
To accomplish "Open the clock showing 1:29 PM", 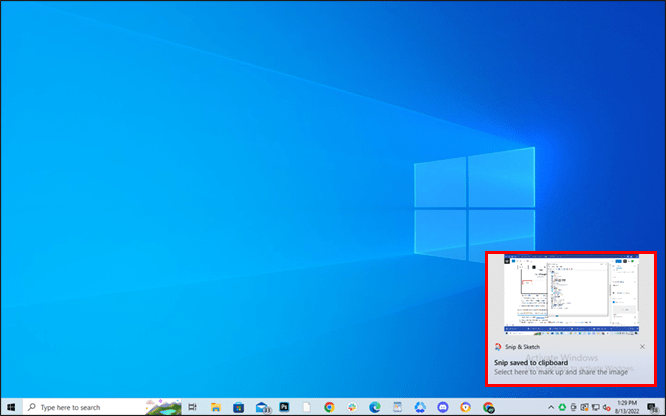I will click(627, 407).
